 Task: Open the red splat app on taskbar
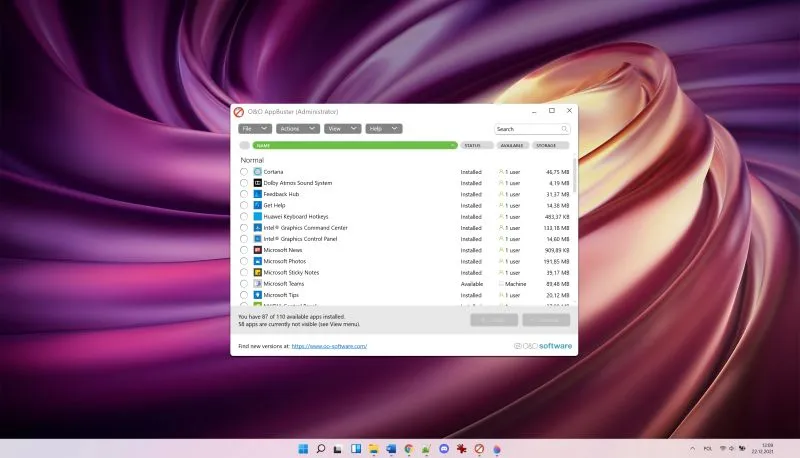462,449
